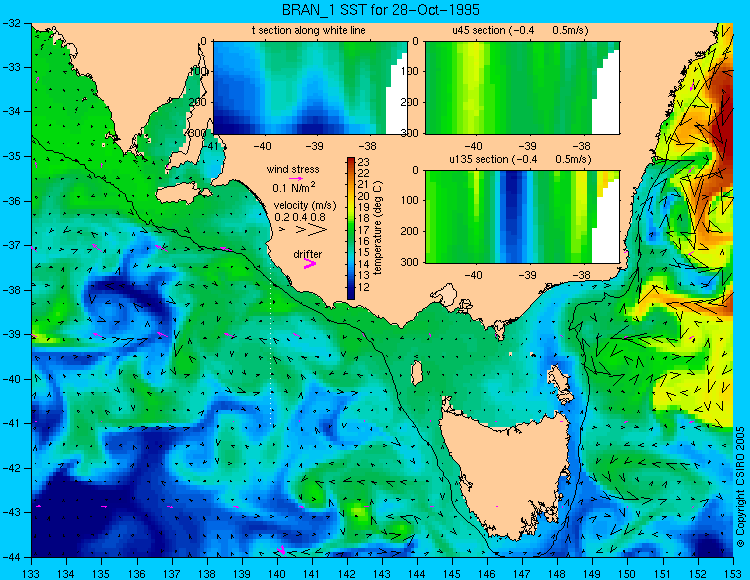
Task: Click the -37 latitude label
Action: point(11,245)
